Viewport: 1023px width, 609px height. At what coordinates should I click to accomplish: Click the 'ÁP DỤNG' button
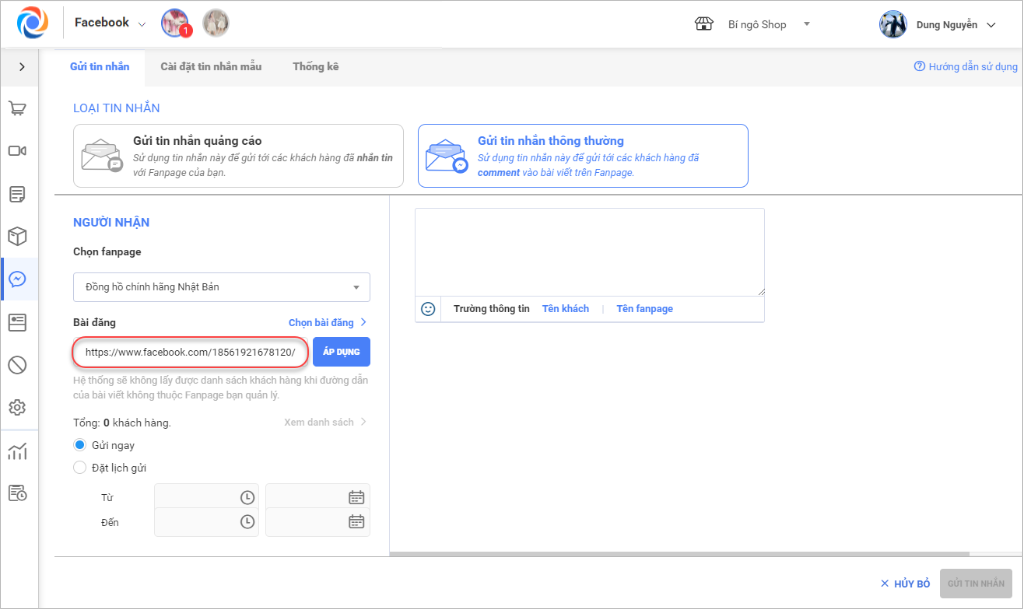tap(341, 352)
